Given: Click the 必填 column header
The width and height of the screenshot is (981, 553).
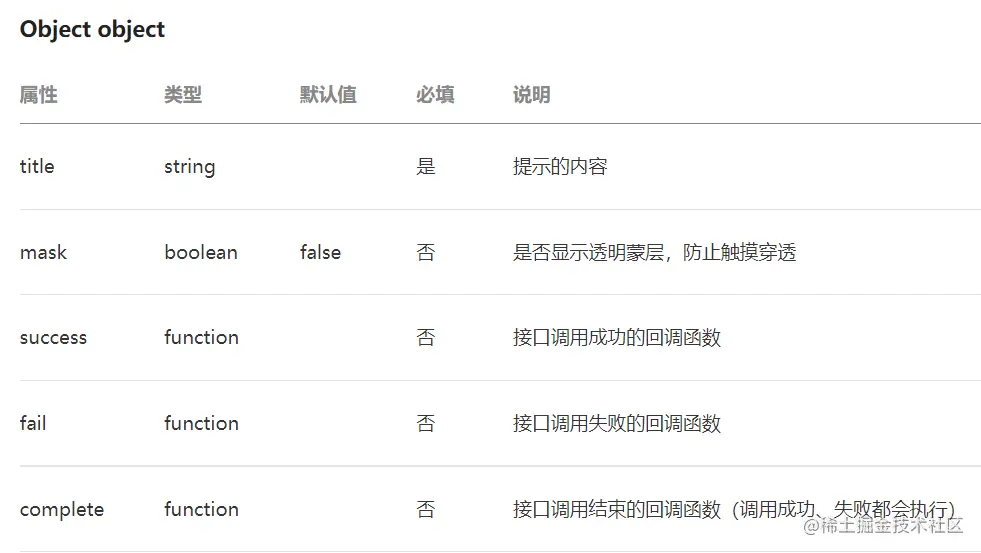Looking at the screenshot, I should click(435, 95).
